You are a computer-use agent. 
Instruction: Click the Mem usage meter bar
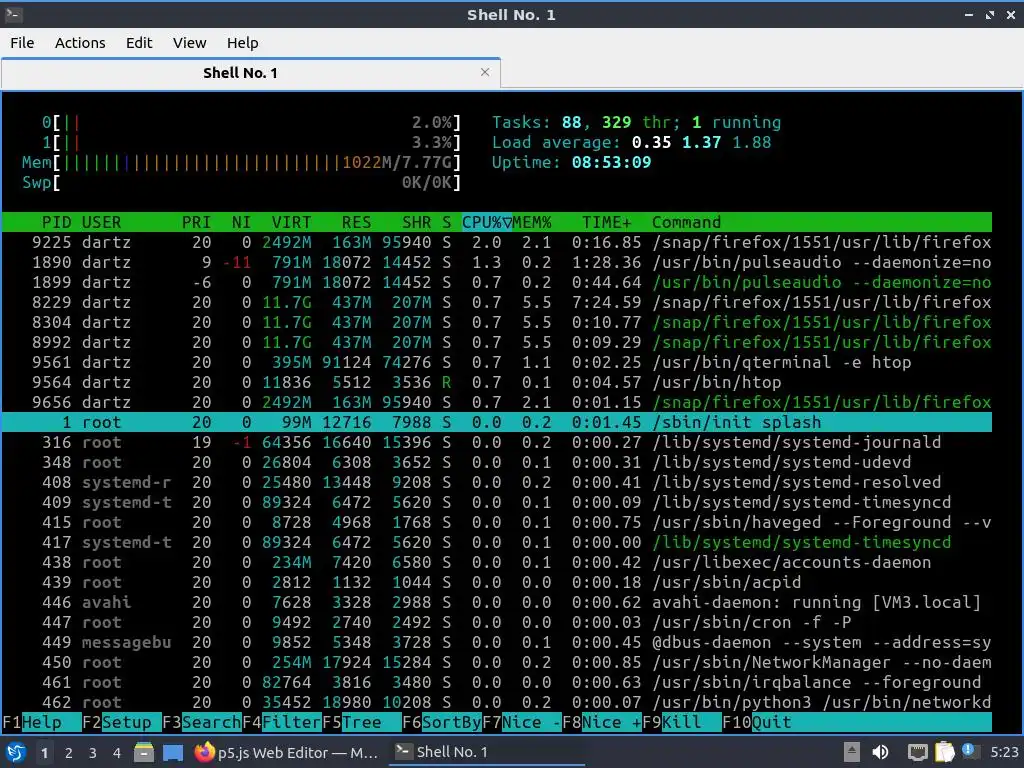click(x=241, y=162)
